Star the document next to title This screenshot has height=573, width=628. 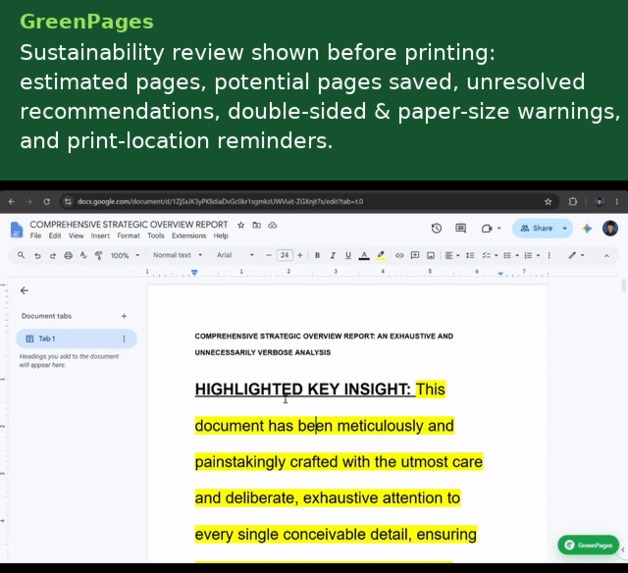pyautogui.click(x=241, y=225)
